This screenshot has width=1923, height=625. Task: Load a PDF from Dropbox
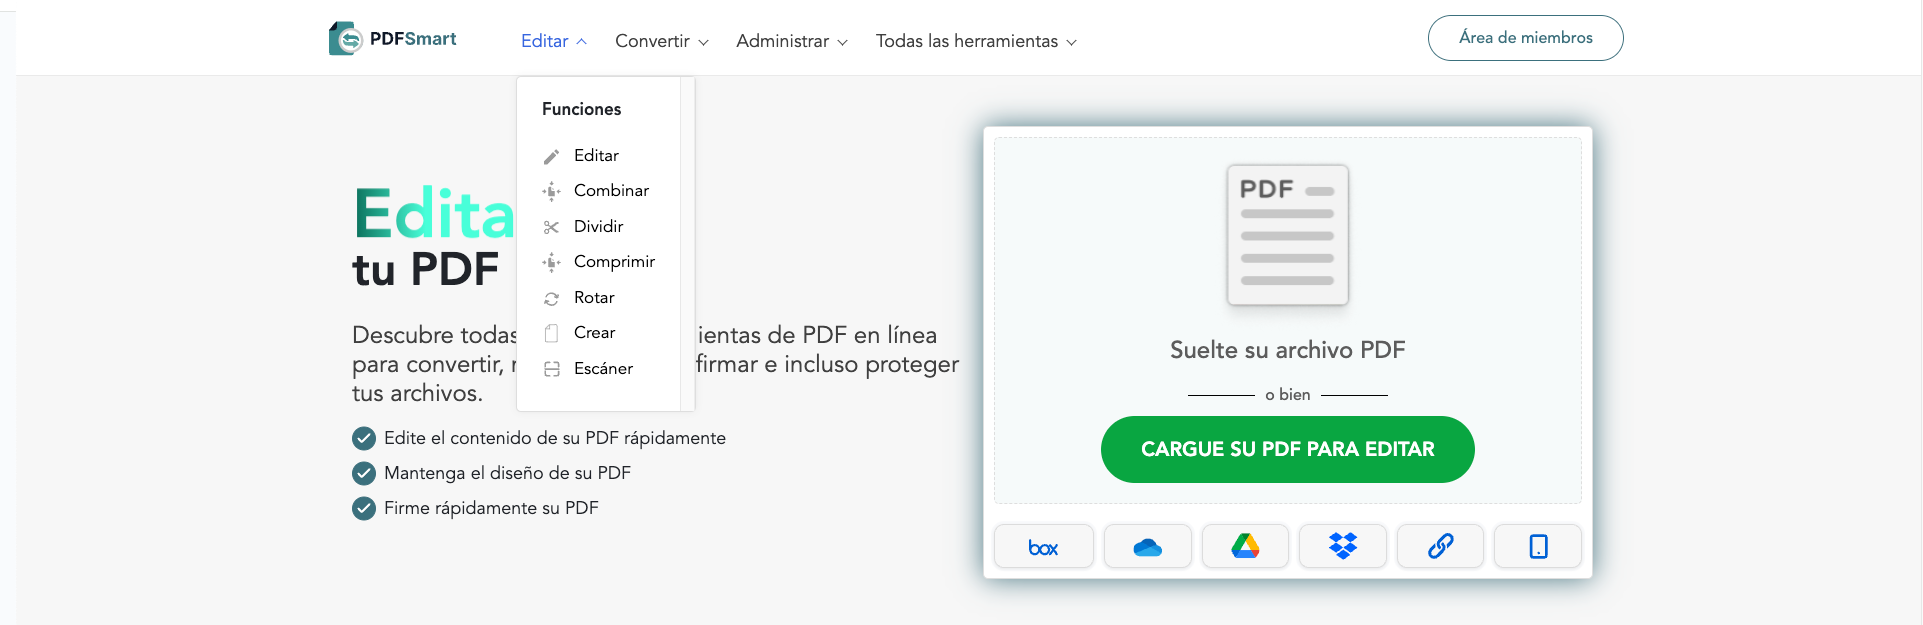point(1342,546)
